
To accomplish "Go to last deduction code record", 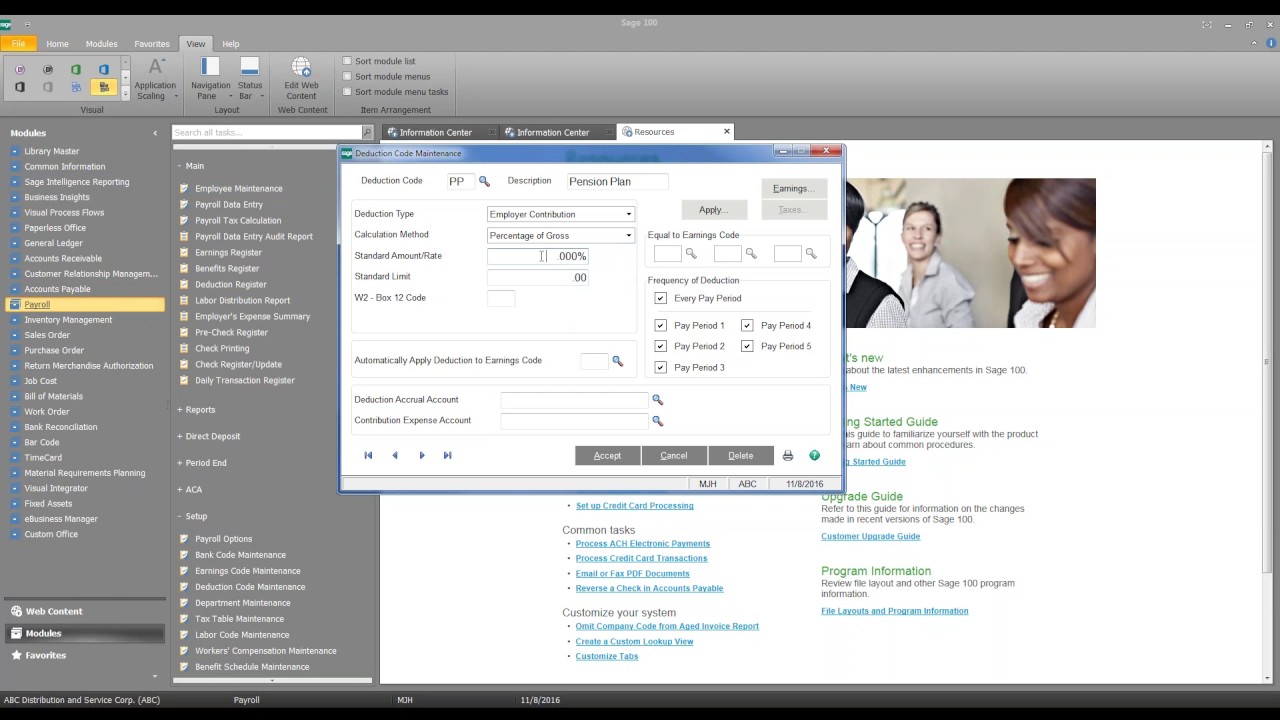I will (x=447, y=455).
